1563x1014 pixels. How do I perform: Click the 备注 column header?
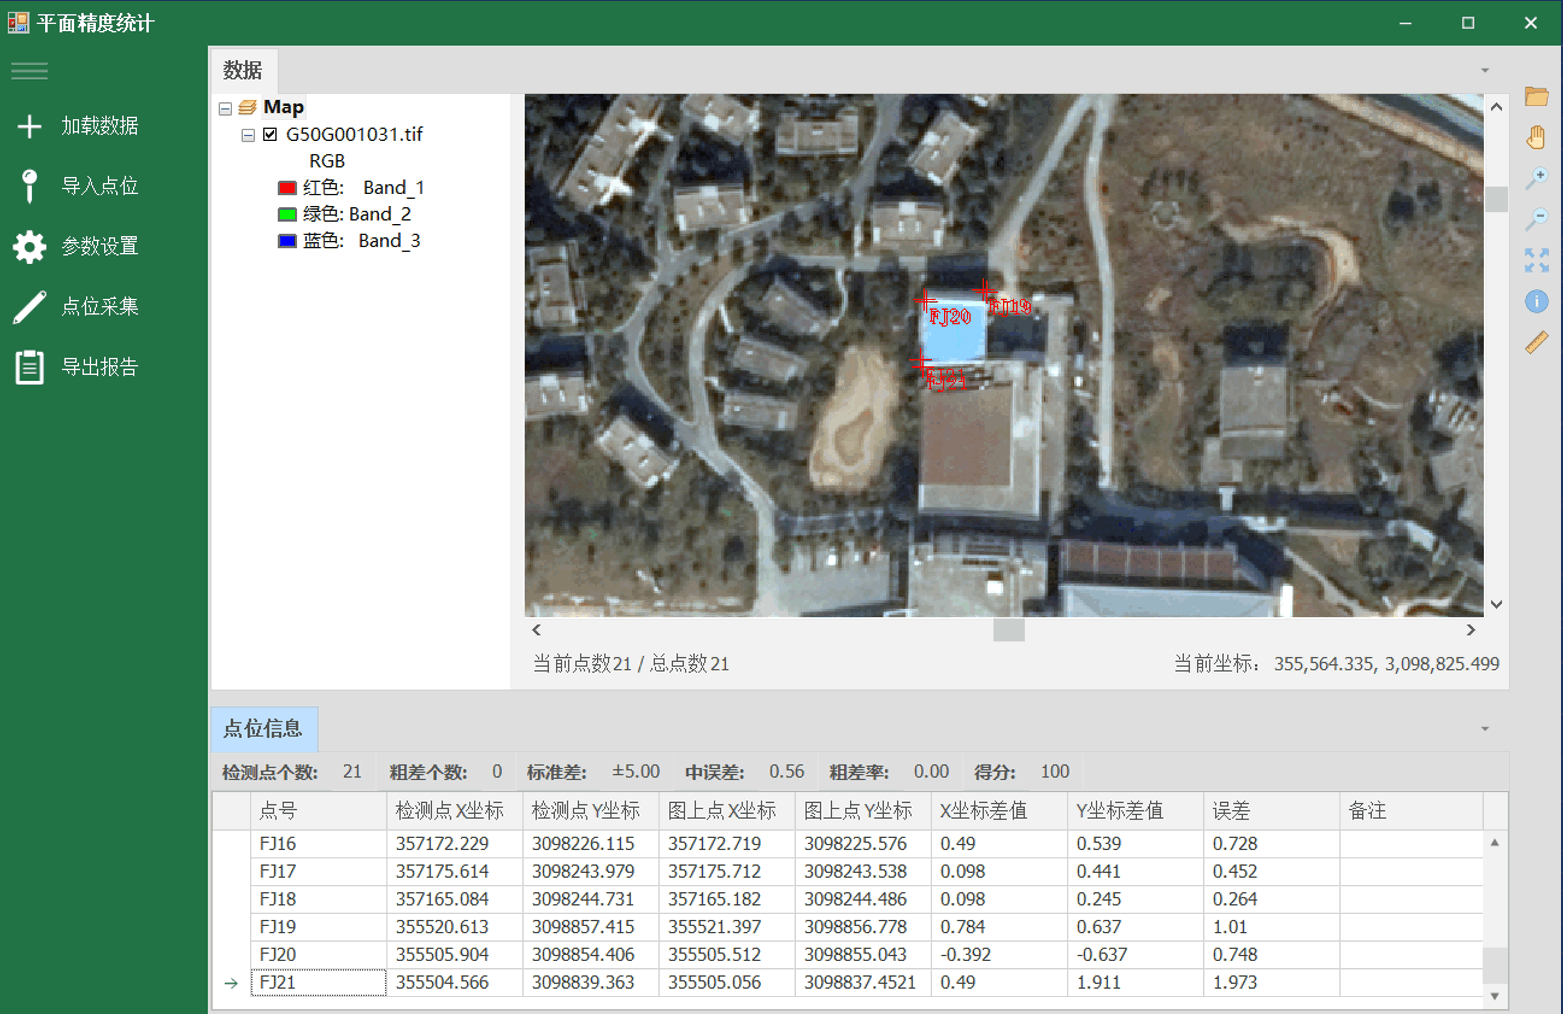(x=1411, y=811)
